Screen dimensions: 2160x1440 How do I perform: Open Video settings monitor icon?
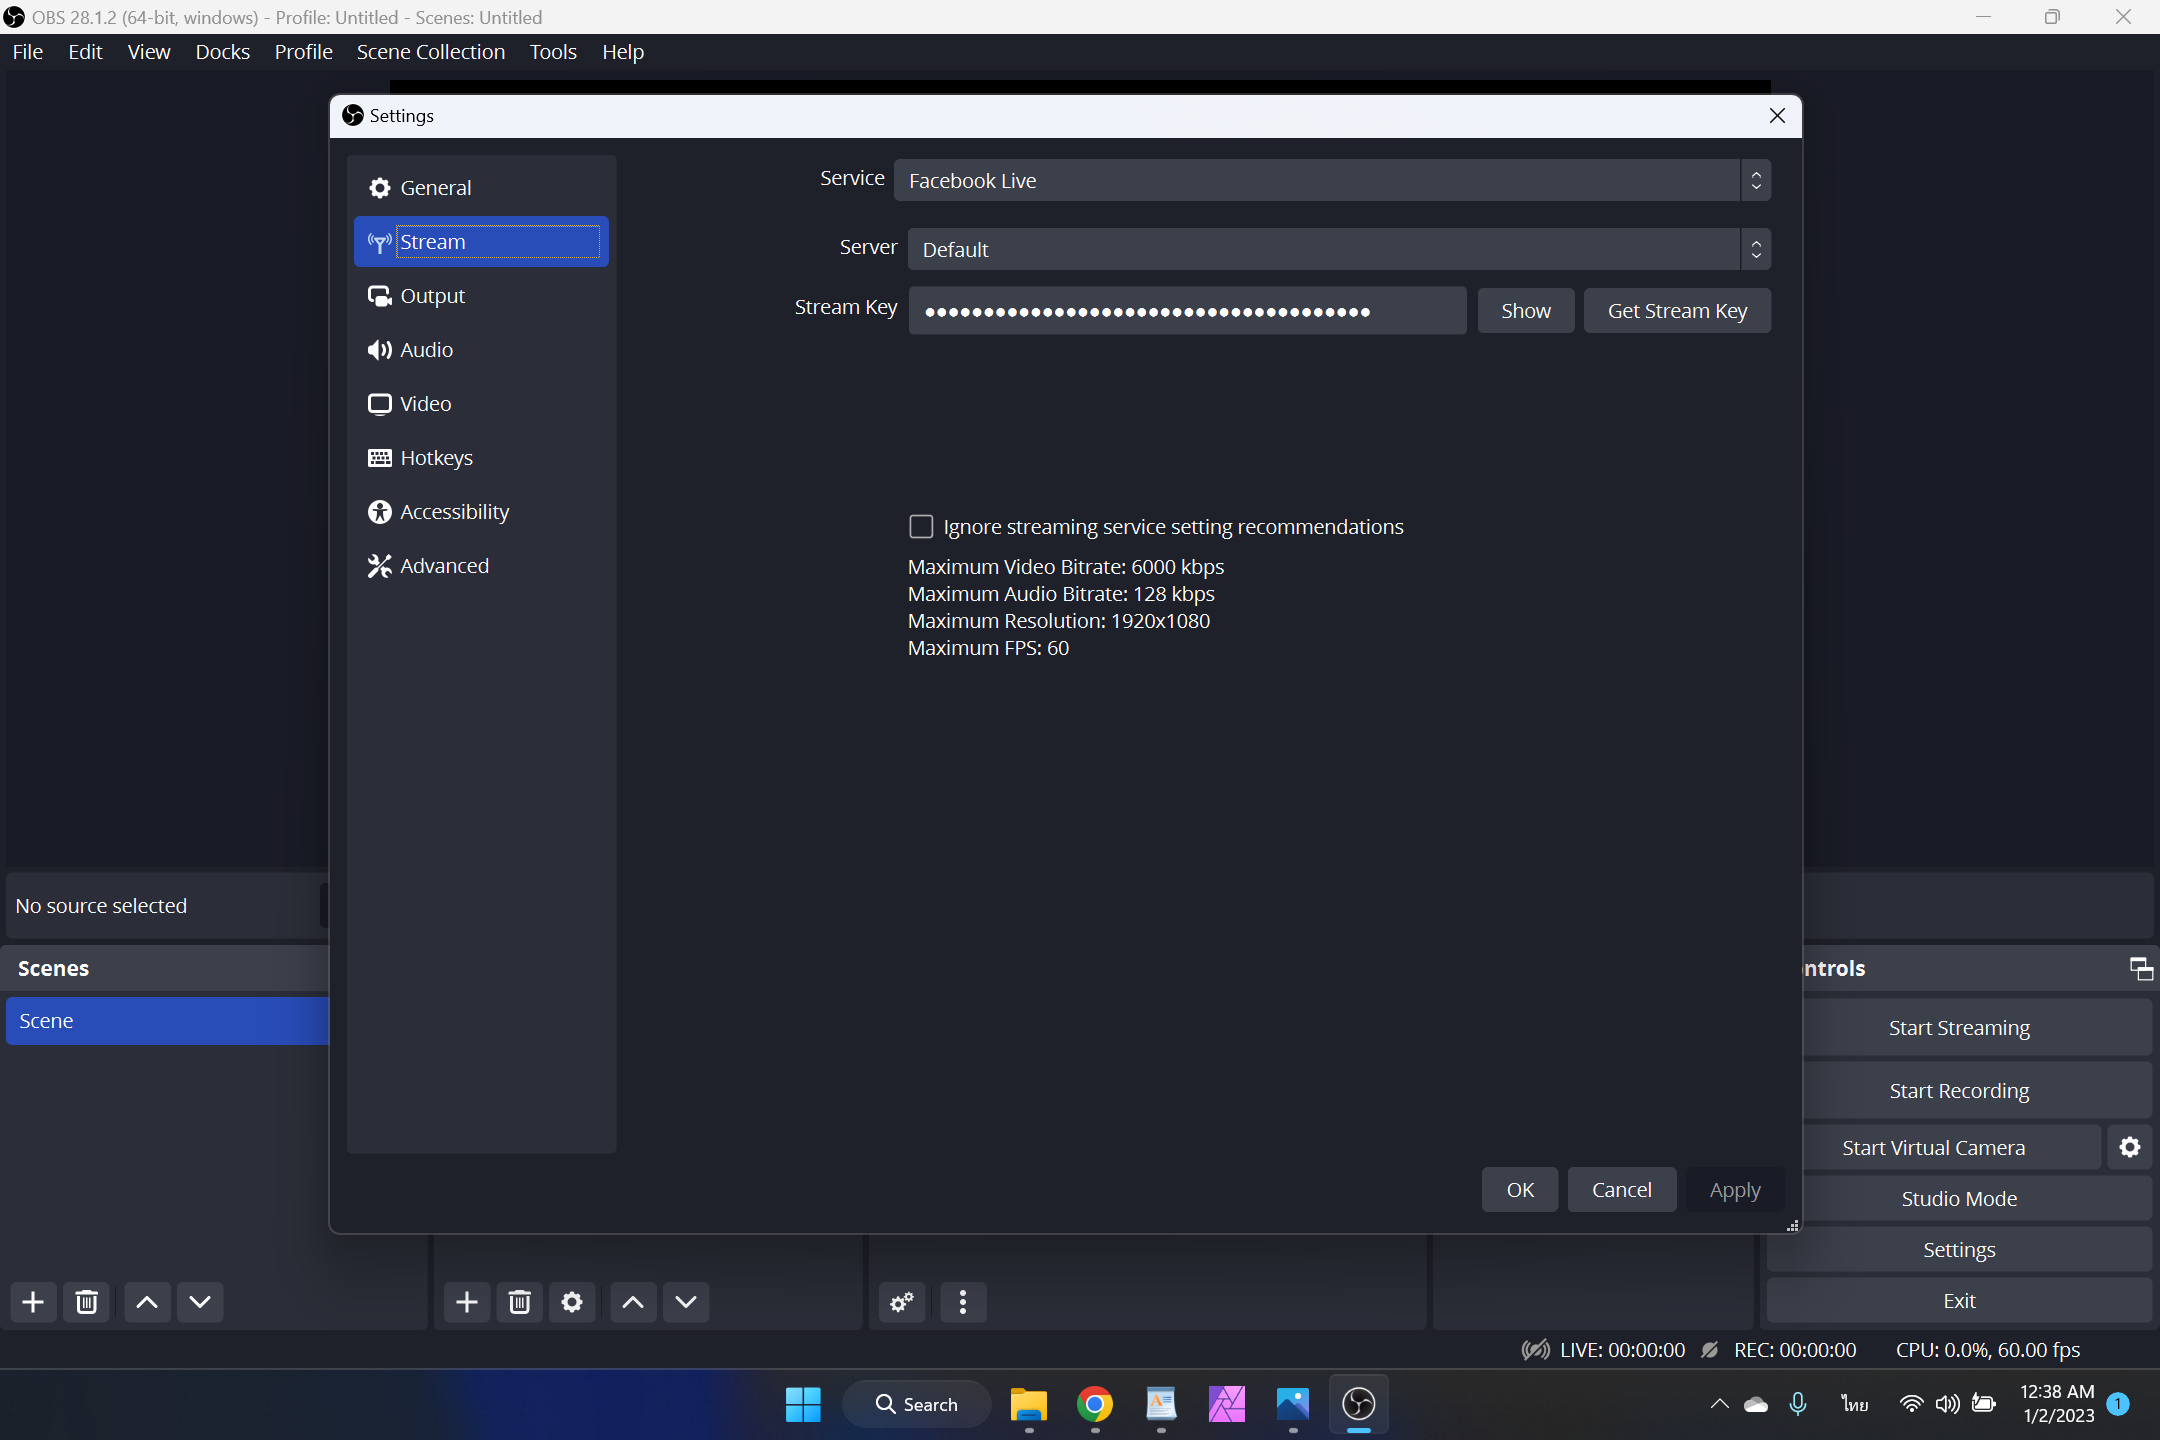(x=379, y=404)
